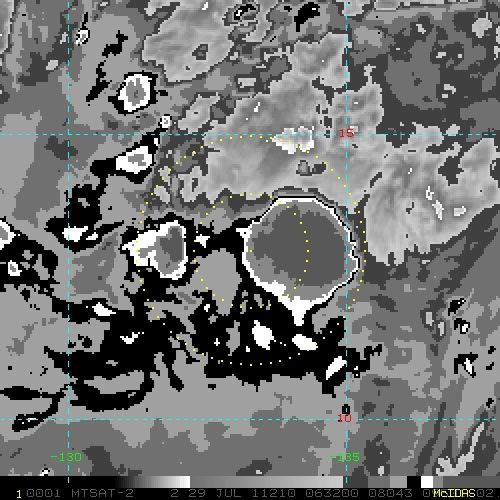Viewport: 500px width, 500px height.
Task: Click the grid intersection at 15 and -135
Action: (x=347, y=135)
